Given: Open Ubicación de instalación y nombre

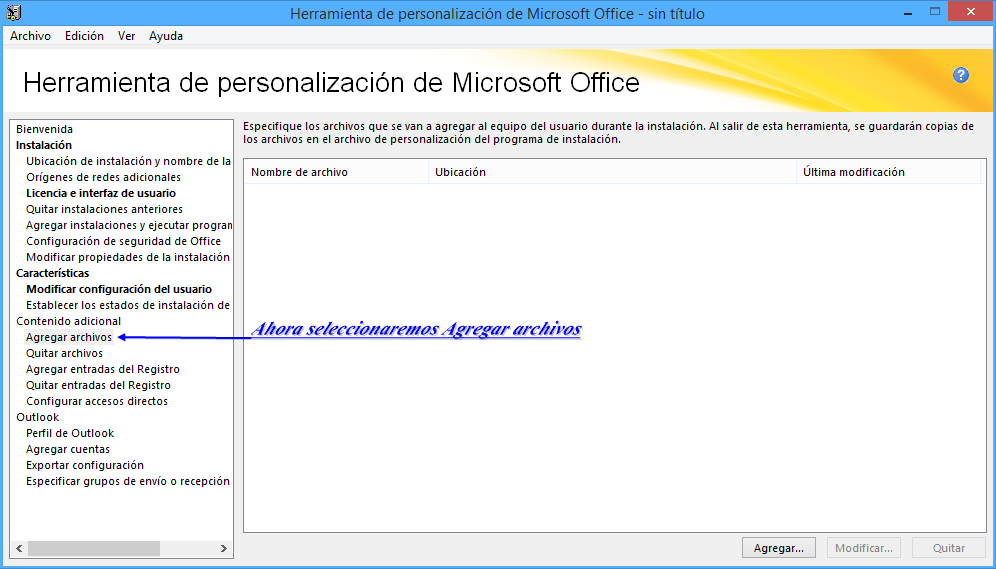Looking at the screenshot, I should tap(128, 161).
